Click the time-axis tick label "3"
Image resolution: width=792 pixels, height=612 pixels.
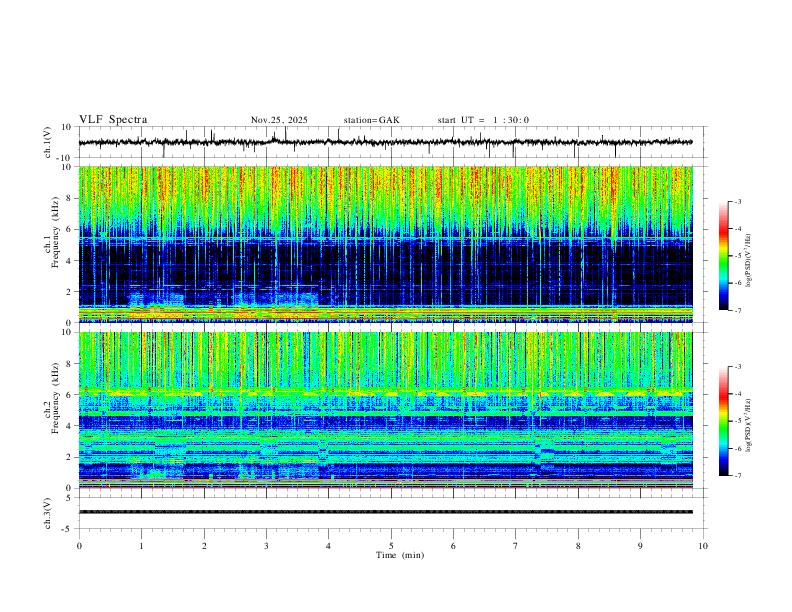pyautogui.click(x=266, y=546)
